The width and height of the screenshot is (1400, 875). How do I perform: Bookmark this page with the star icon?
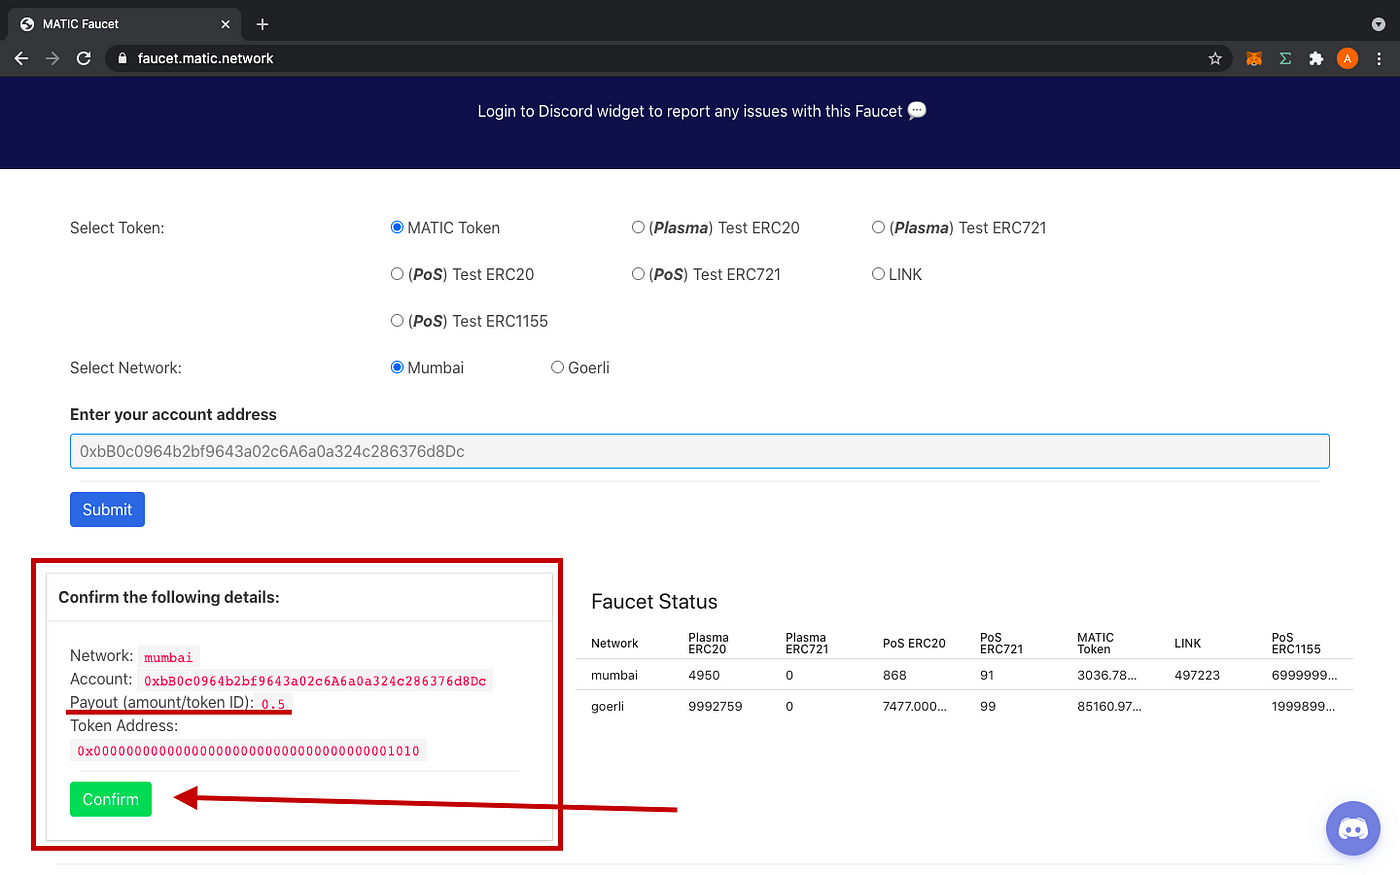click(1215, 58)
